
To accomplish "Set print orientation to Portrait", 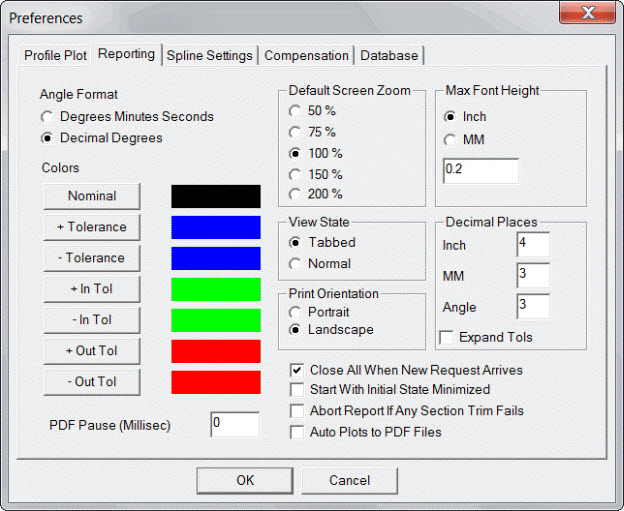I will (x=295, y=312).
